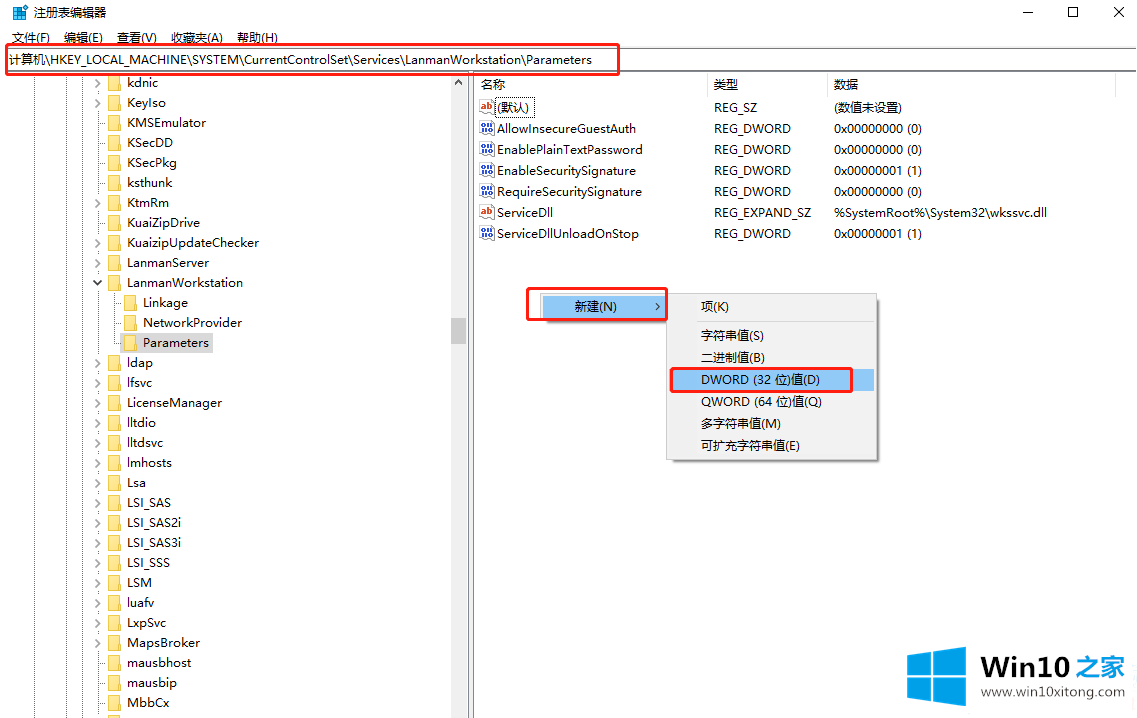Select 字符串值(S) menu entry
The height and width of the screenshot is (718, 1137).
pos(772,336)
